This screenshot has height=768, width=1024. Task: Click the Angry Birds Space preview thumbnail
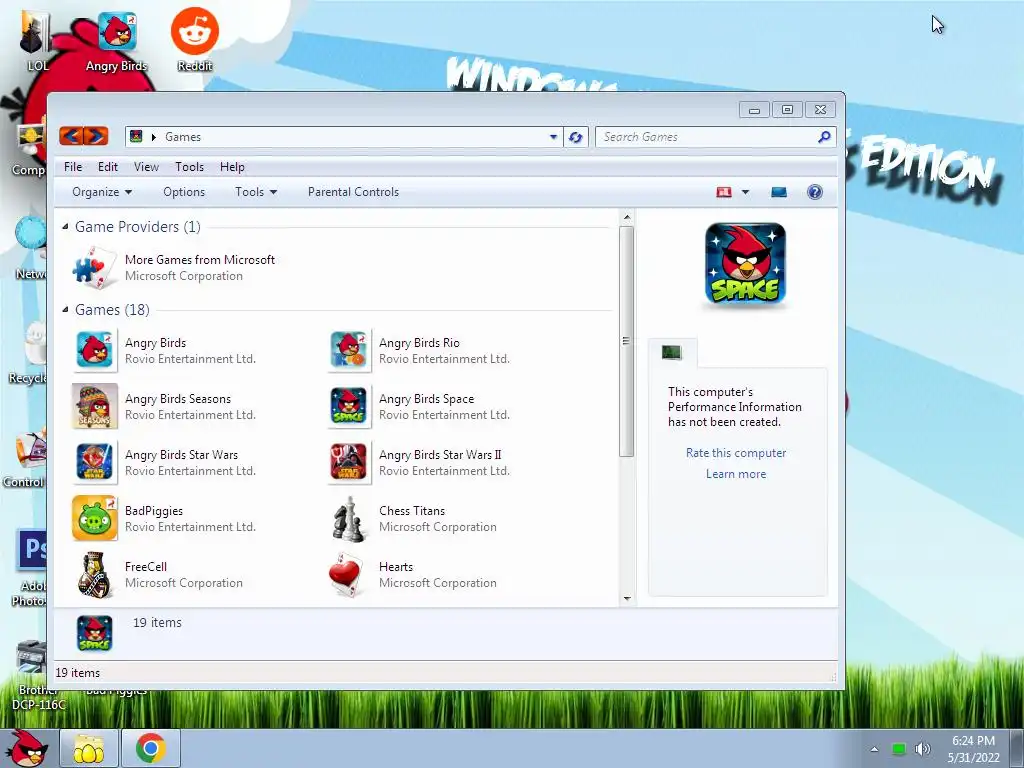[x=745, y=263]
